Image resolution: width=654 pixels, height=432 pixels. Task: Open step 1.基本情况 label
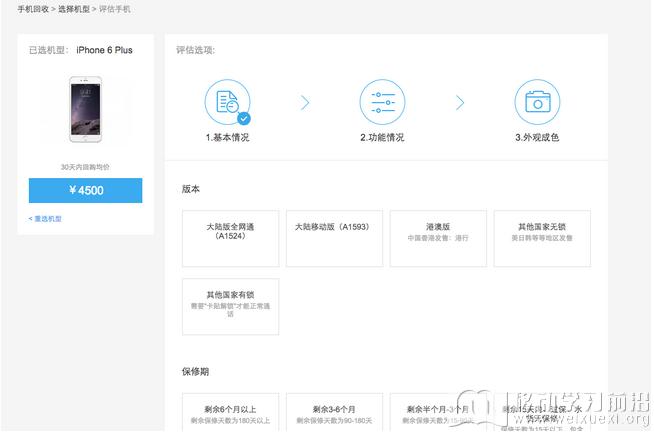pyautogui.click(x=228, y=138)
